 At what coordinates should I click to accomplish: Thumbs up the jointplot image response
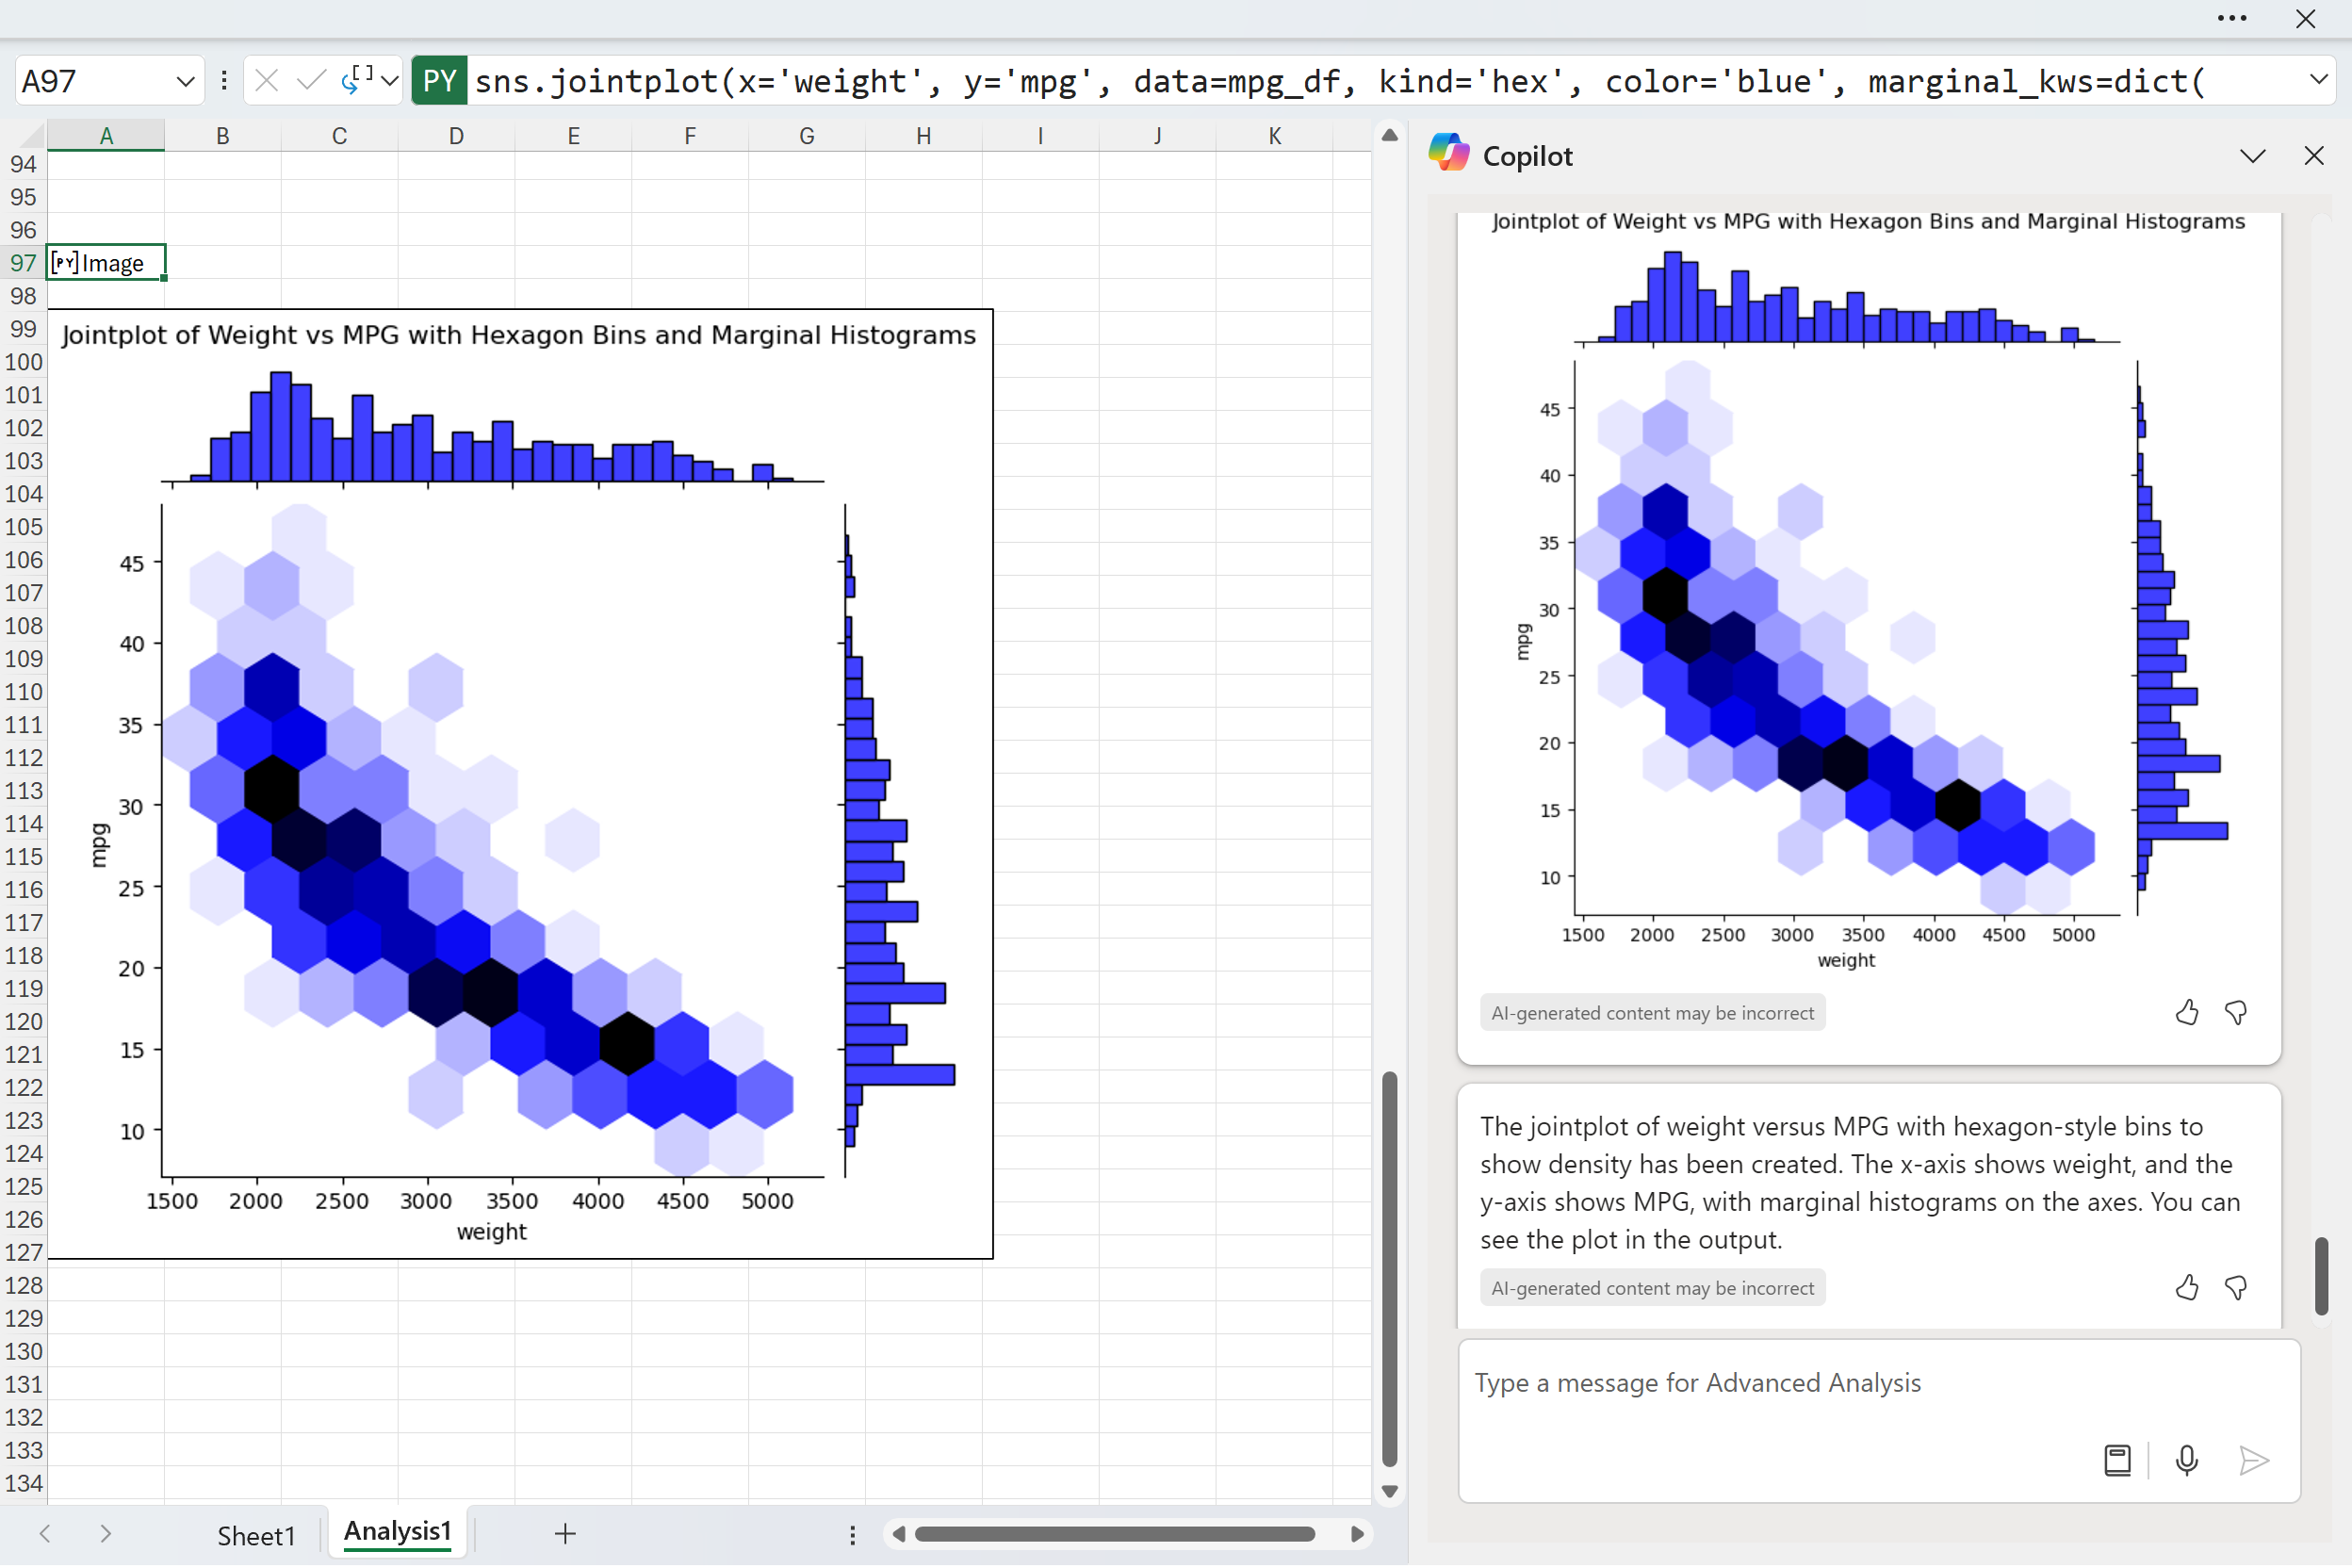coord(2186,1013)
